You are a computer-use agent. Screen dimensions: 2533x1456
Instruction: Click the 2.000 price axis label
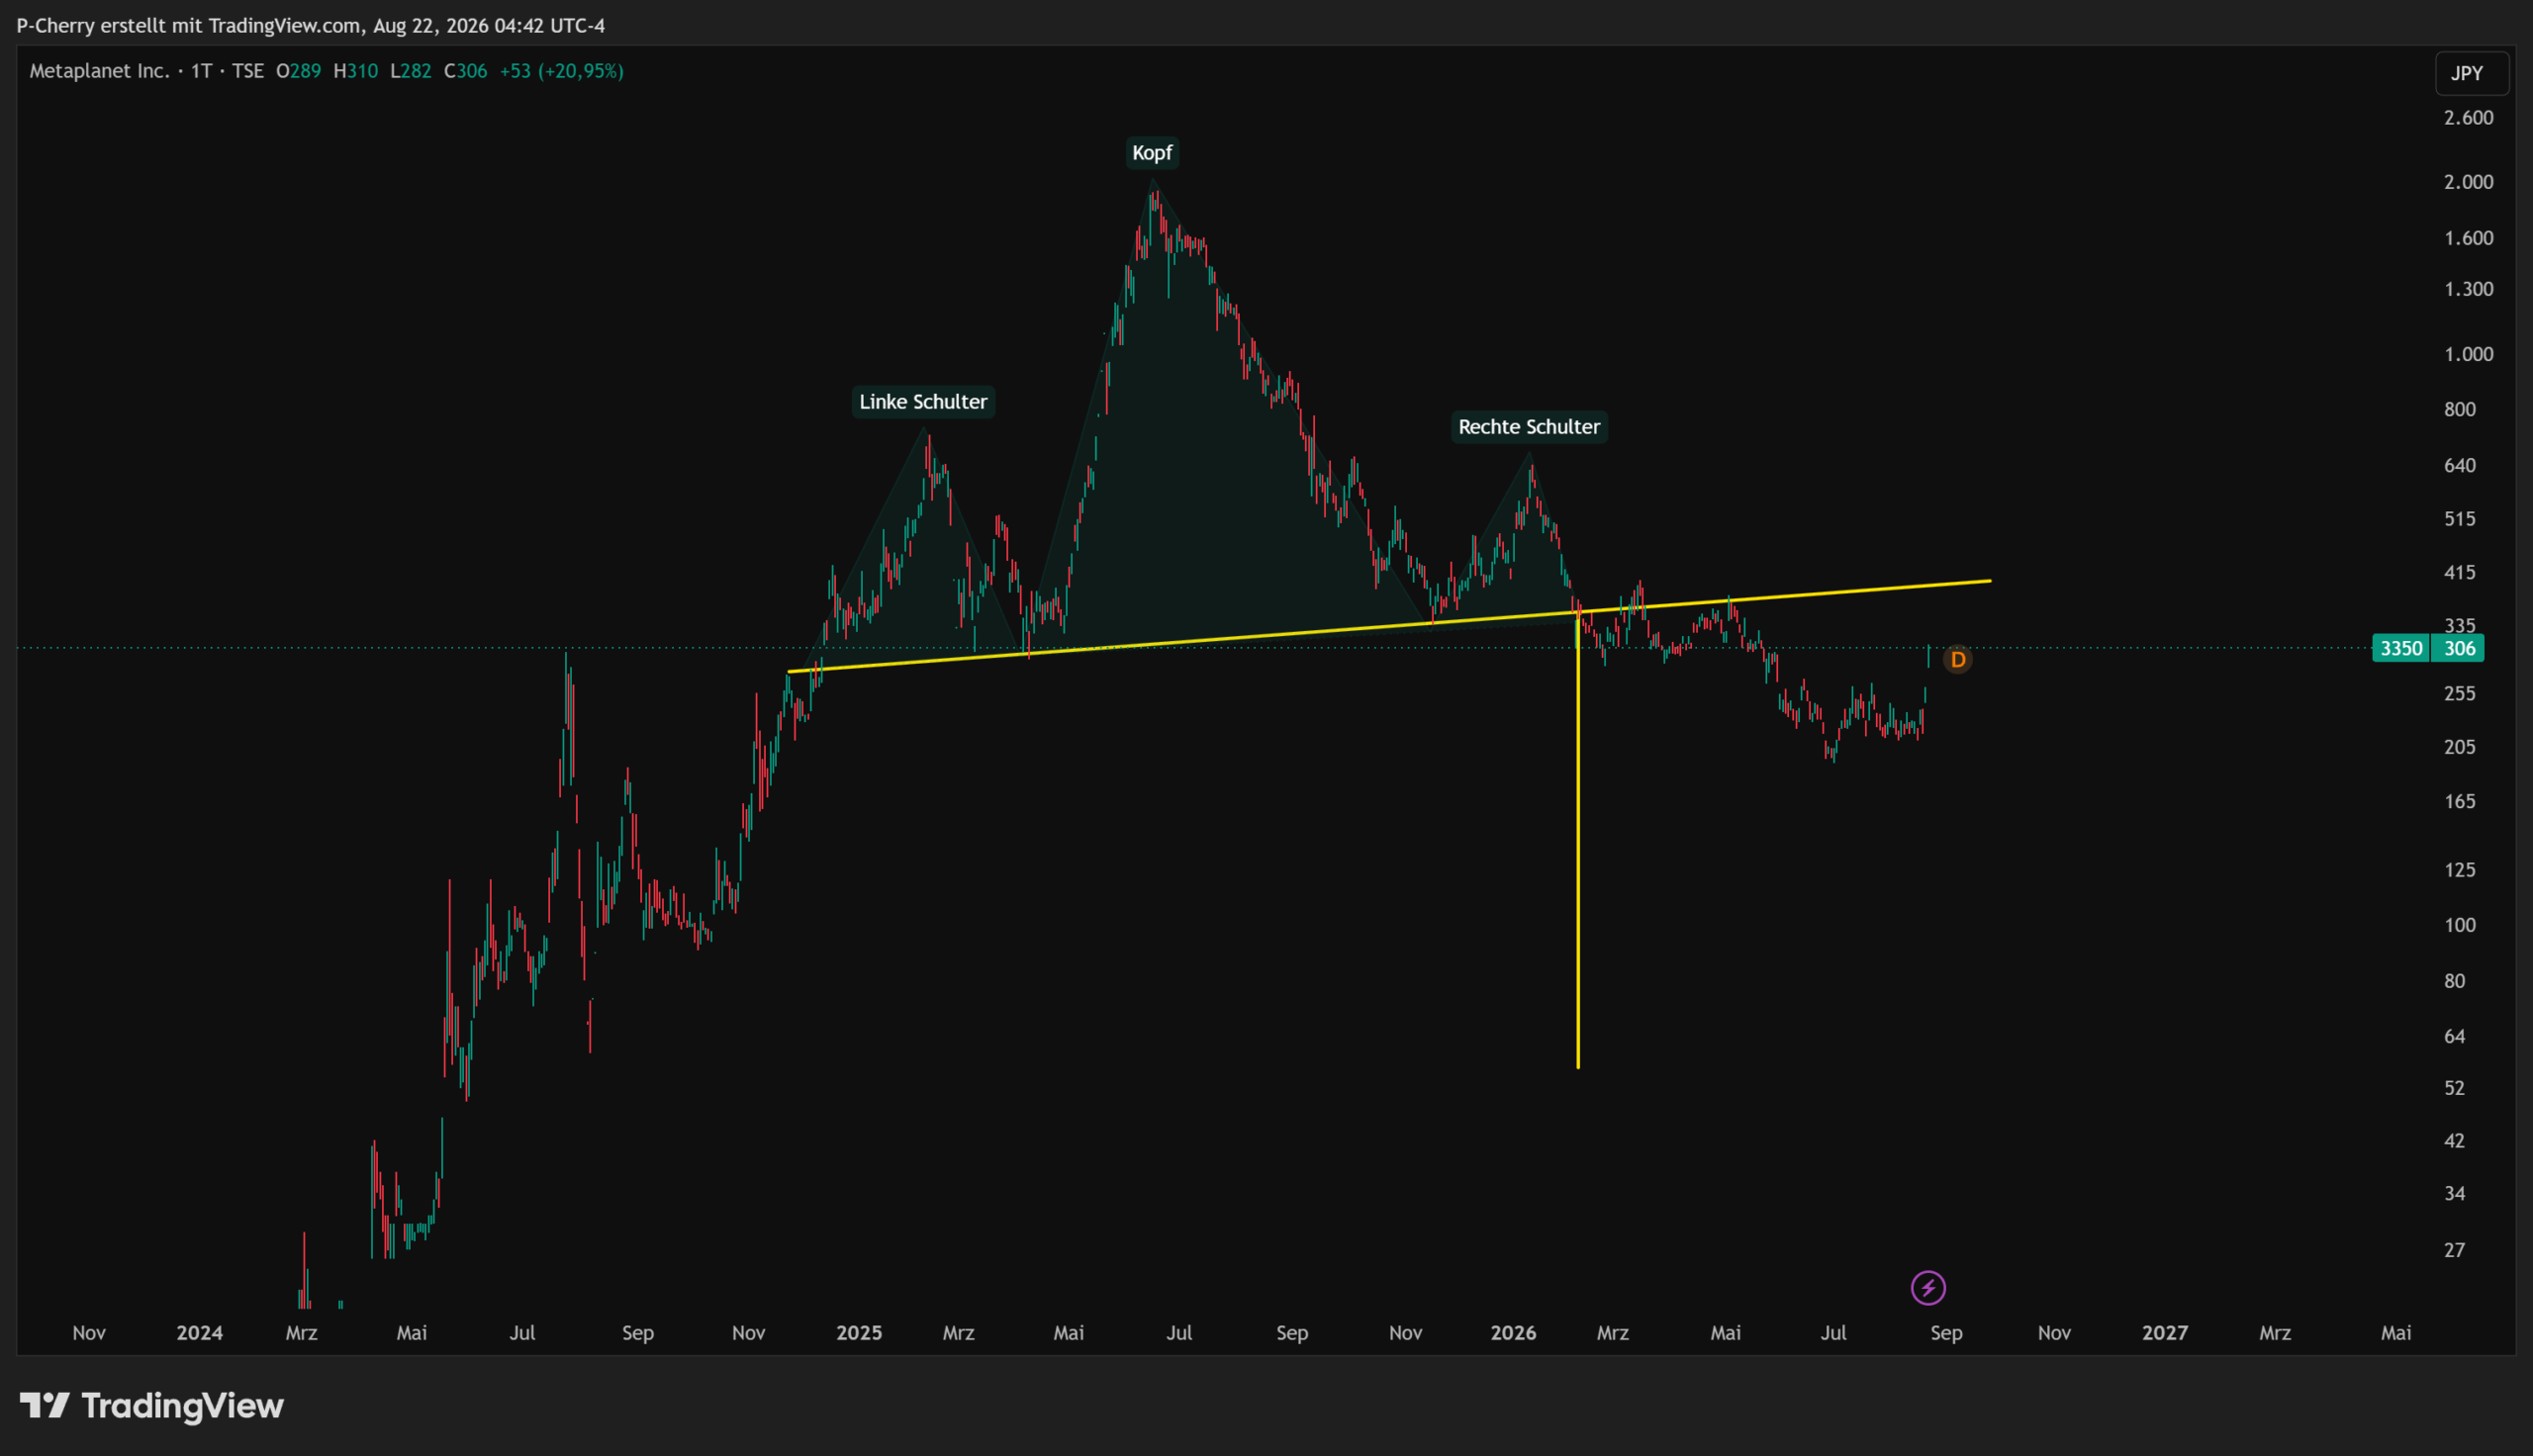[2468, 182]
